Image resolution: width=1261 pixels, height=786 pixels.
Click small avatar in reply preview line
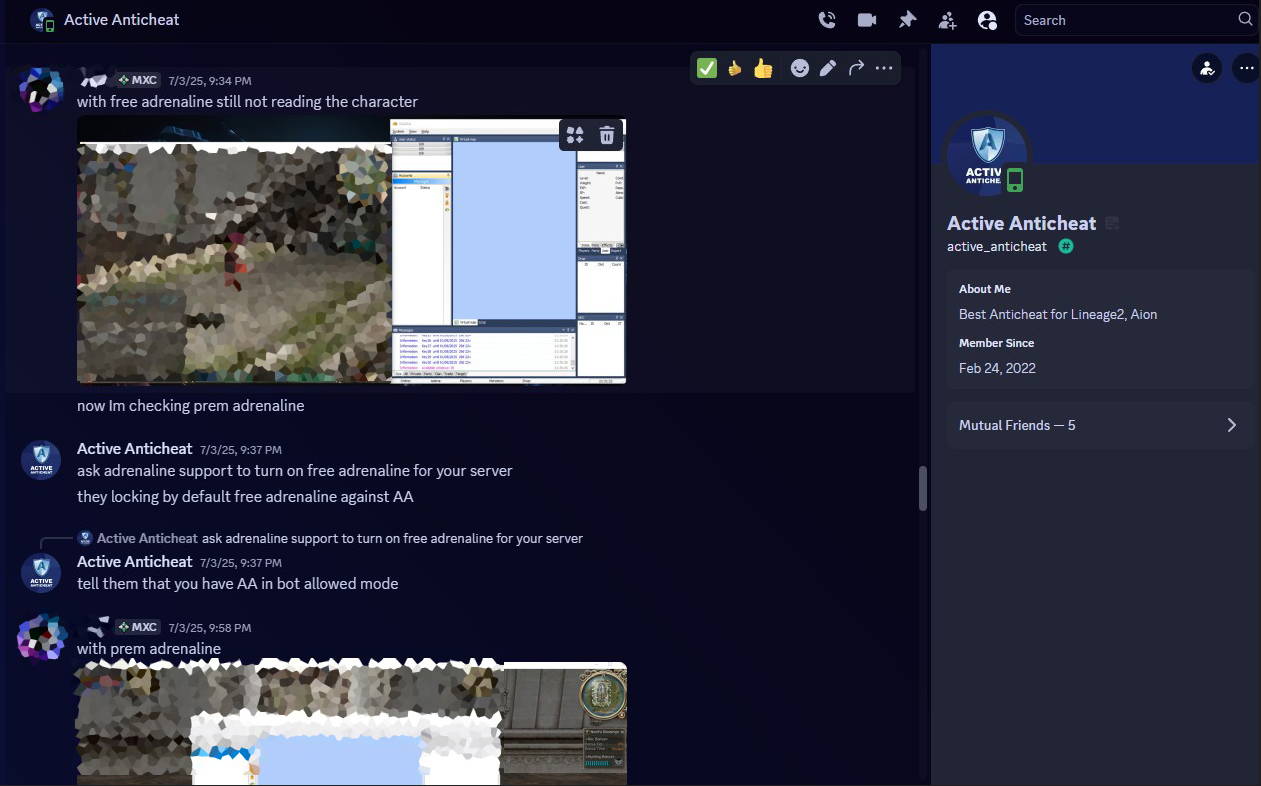pos(85,538)
